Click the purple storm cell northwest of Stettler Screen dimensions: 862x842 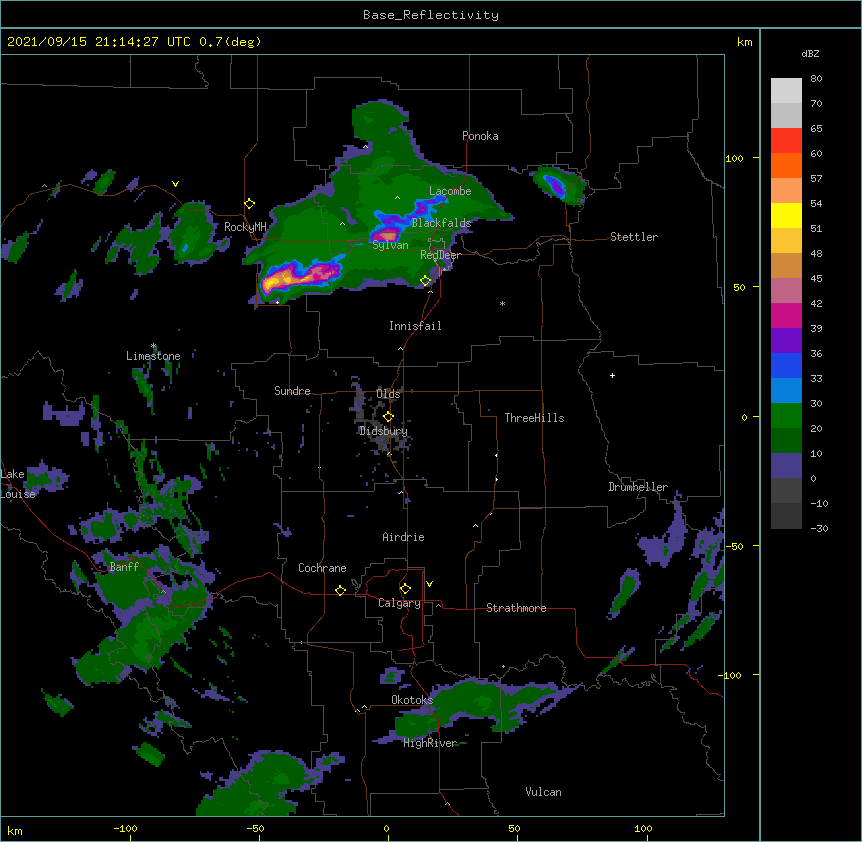point(556,185)
